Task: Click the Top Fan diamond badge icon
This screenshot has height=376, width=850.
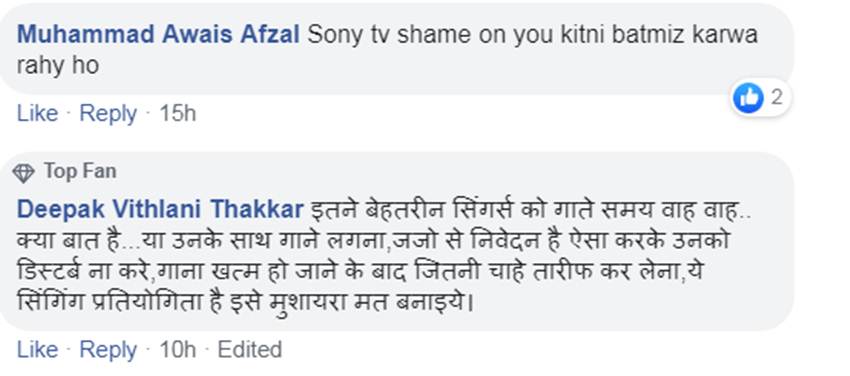Action: coord(23,173)
